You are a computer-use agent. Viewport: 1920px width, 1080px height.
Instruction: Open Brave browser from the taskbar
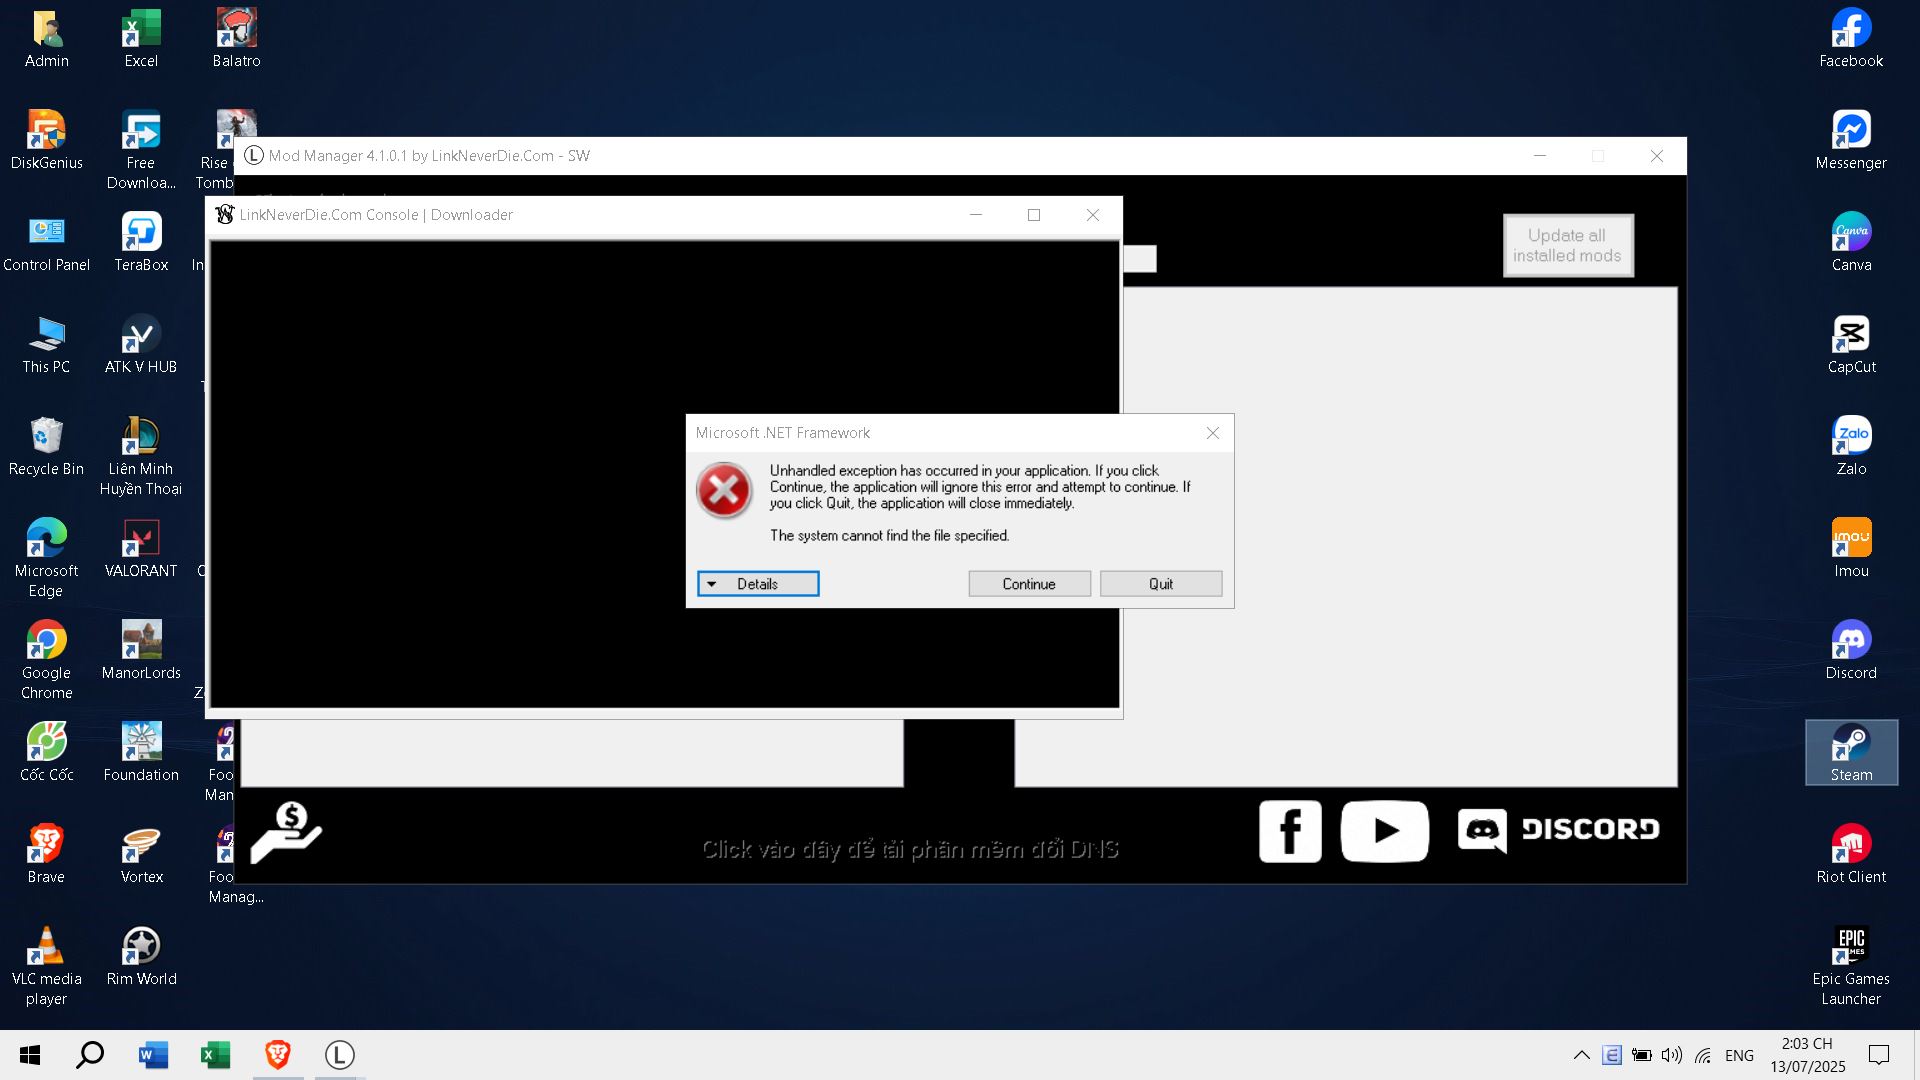pos(278,1055)
